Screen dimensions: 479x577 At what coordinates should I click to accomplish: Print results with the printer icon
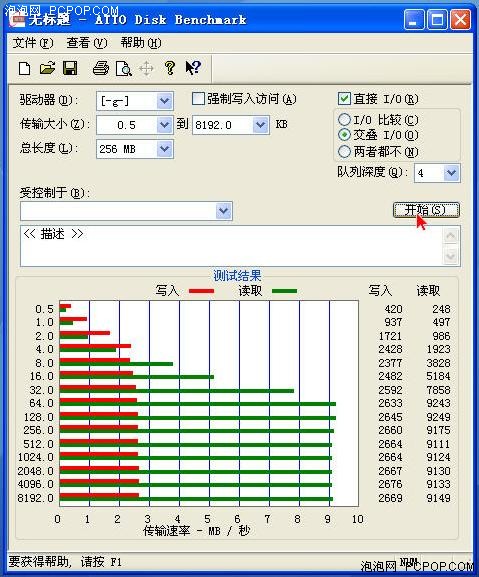pos(100,68)
